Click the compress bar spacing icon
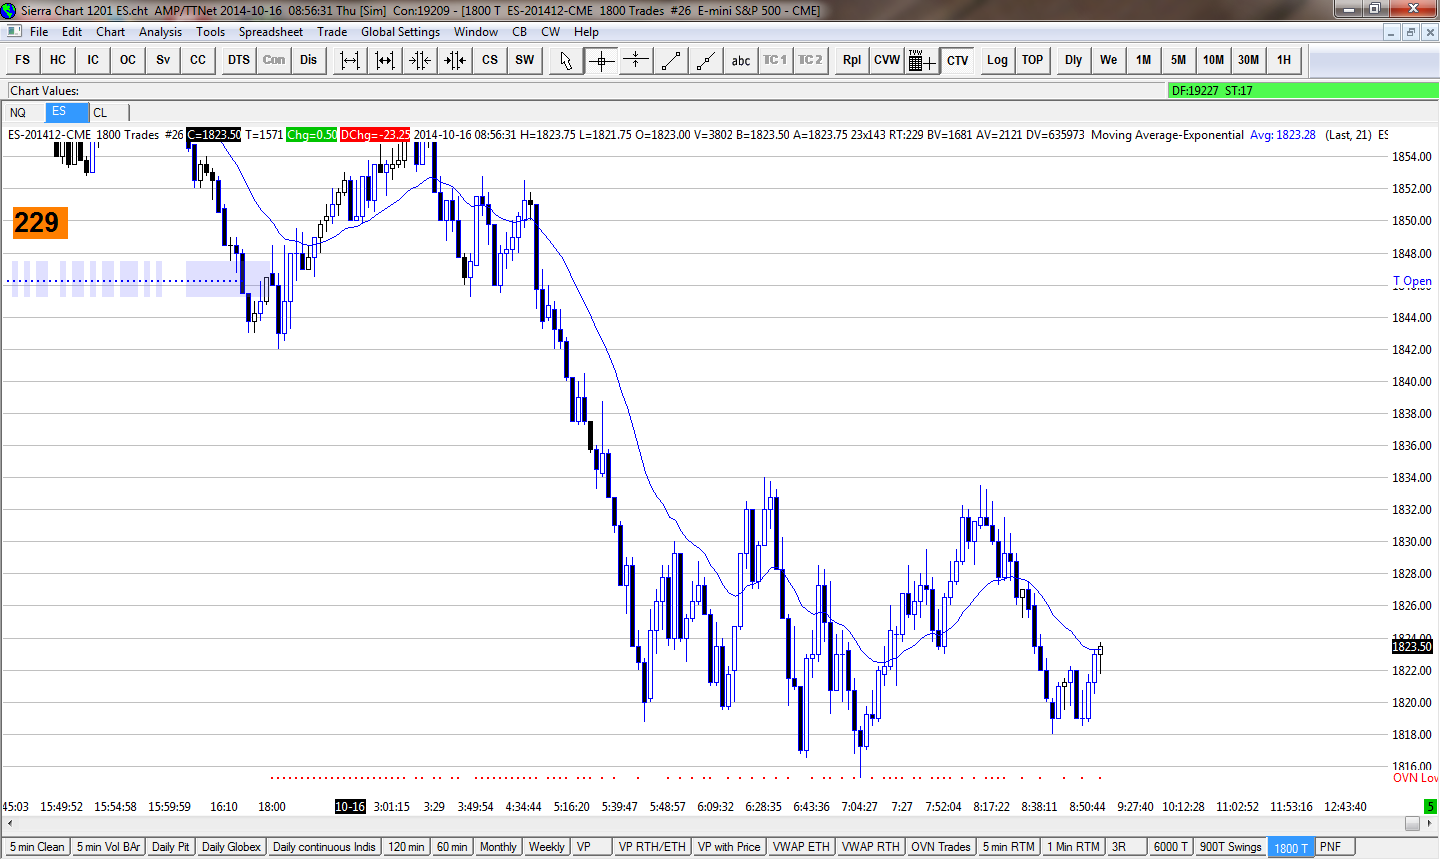The width and height of the screenshot is (1440, 860). point(385,60)
